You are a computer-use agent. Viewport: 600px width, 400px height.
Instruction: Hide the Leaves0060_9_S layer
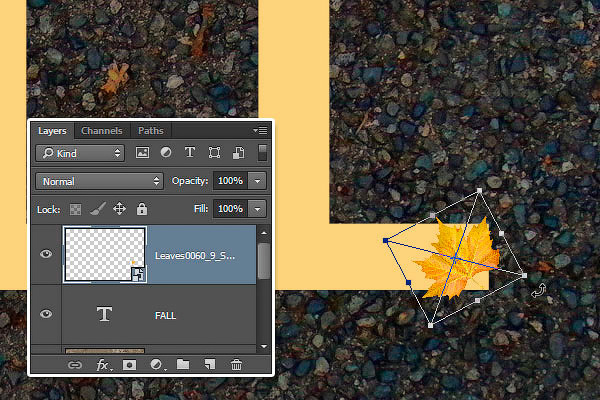[46, 254]
